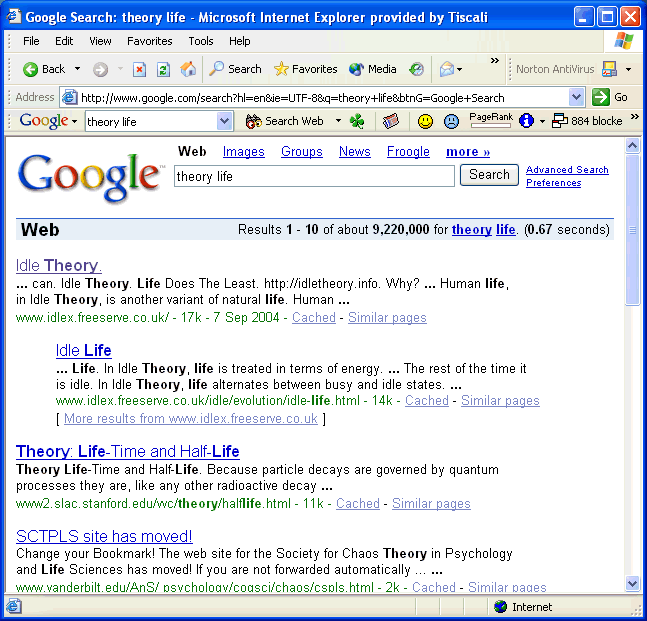Click the Stop loading icon
Image resolution: width=647 pixels, height=621 pixels.
[x=139, y=69]
